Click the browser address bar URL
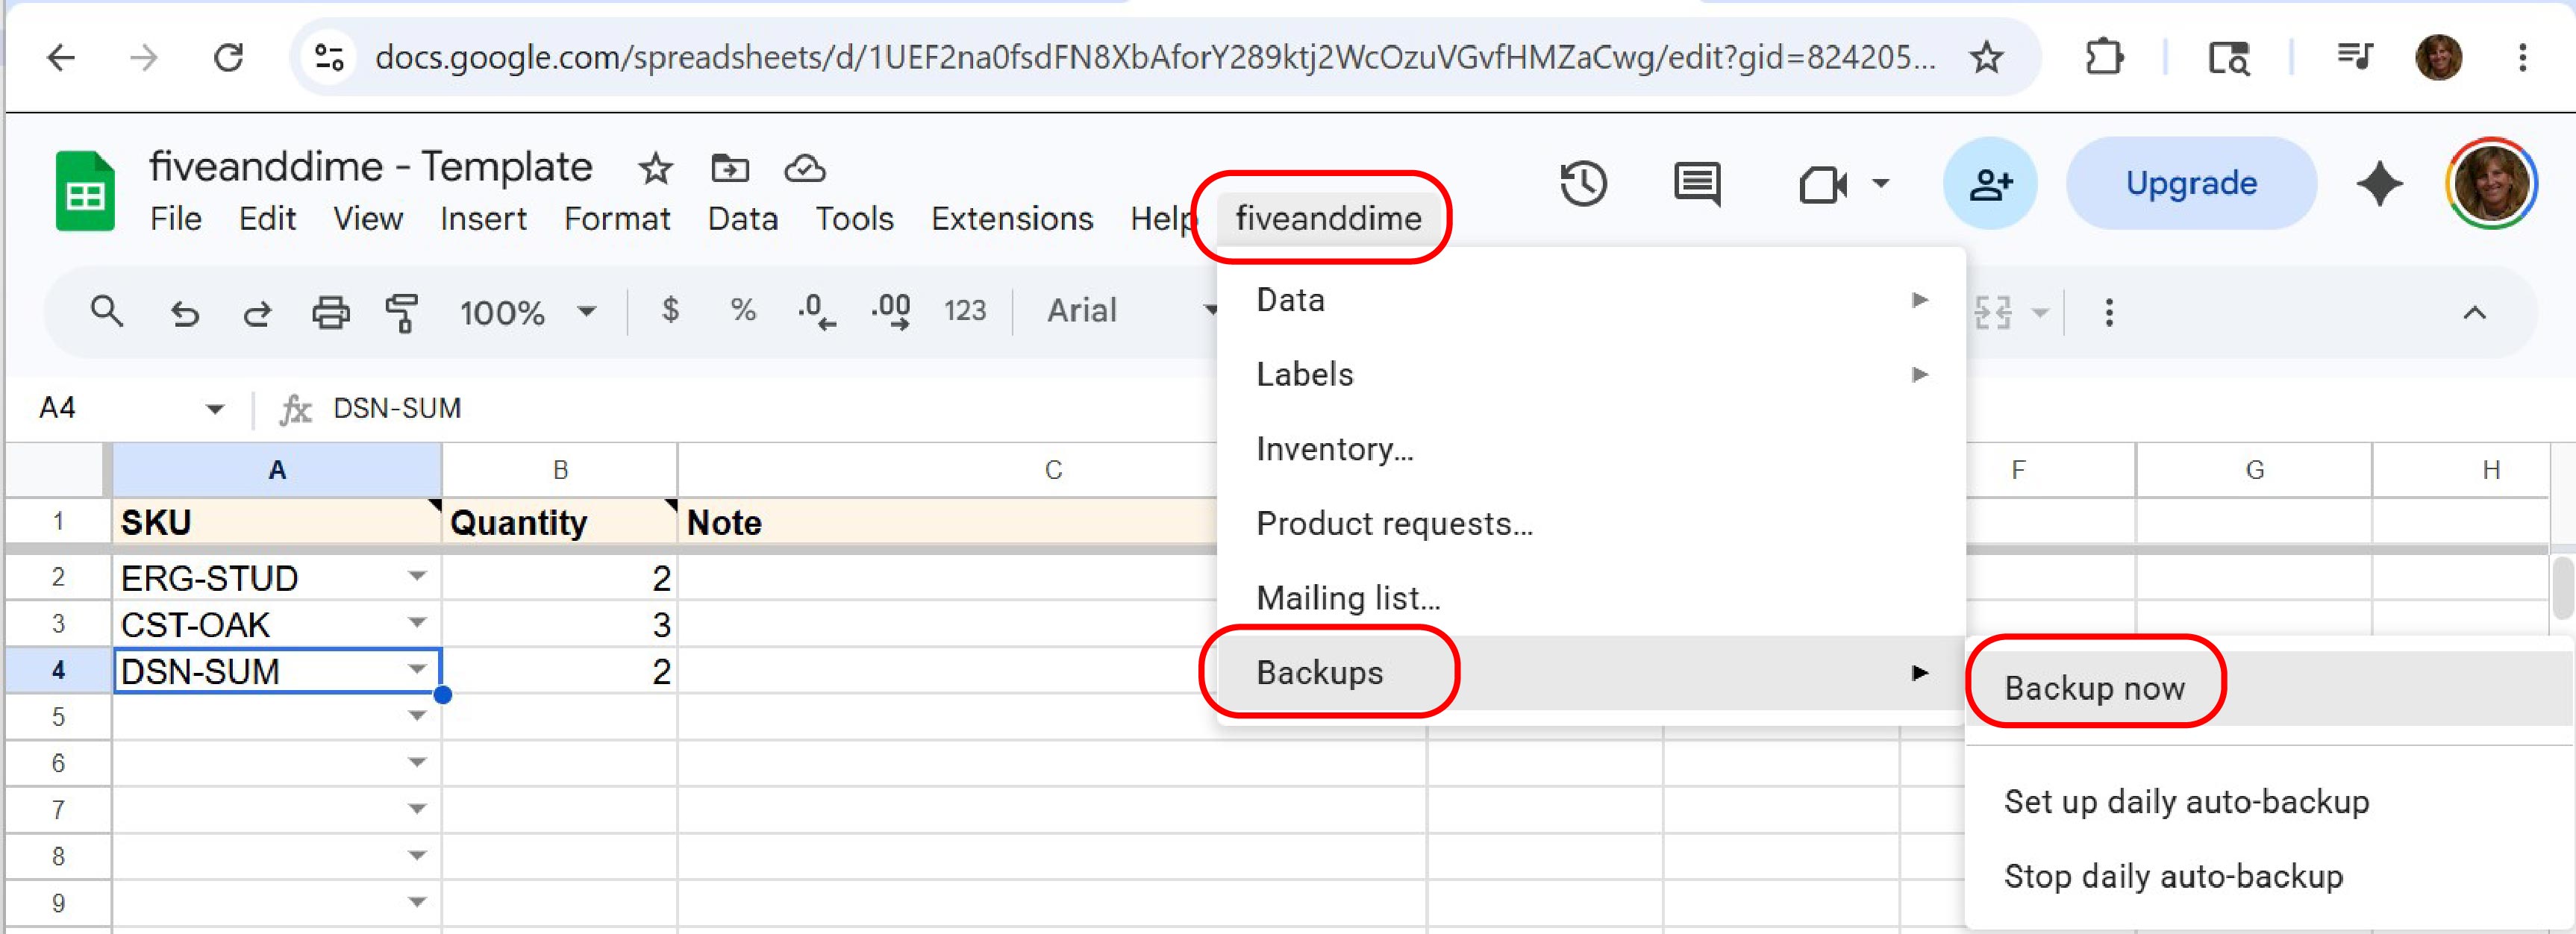 click(x=1155, y=57)
